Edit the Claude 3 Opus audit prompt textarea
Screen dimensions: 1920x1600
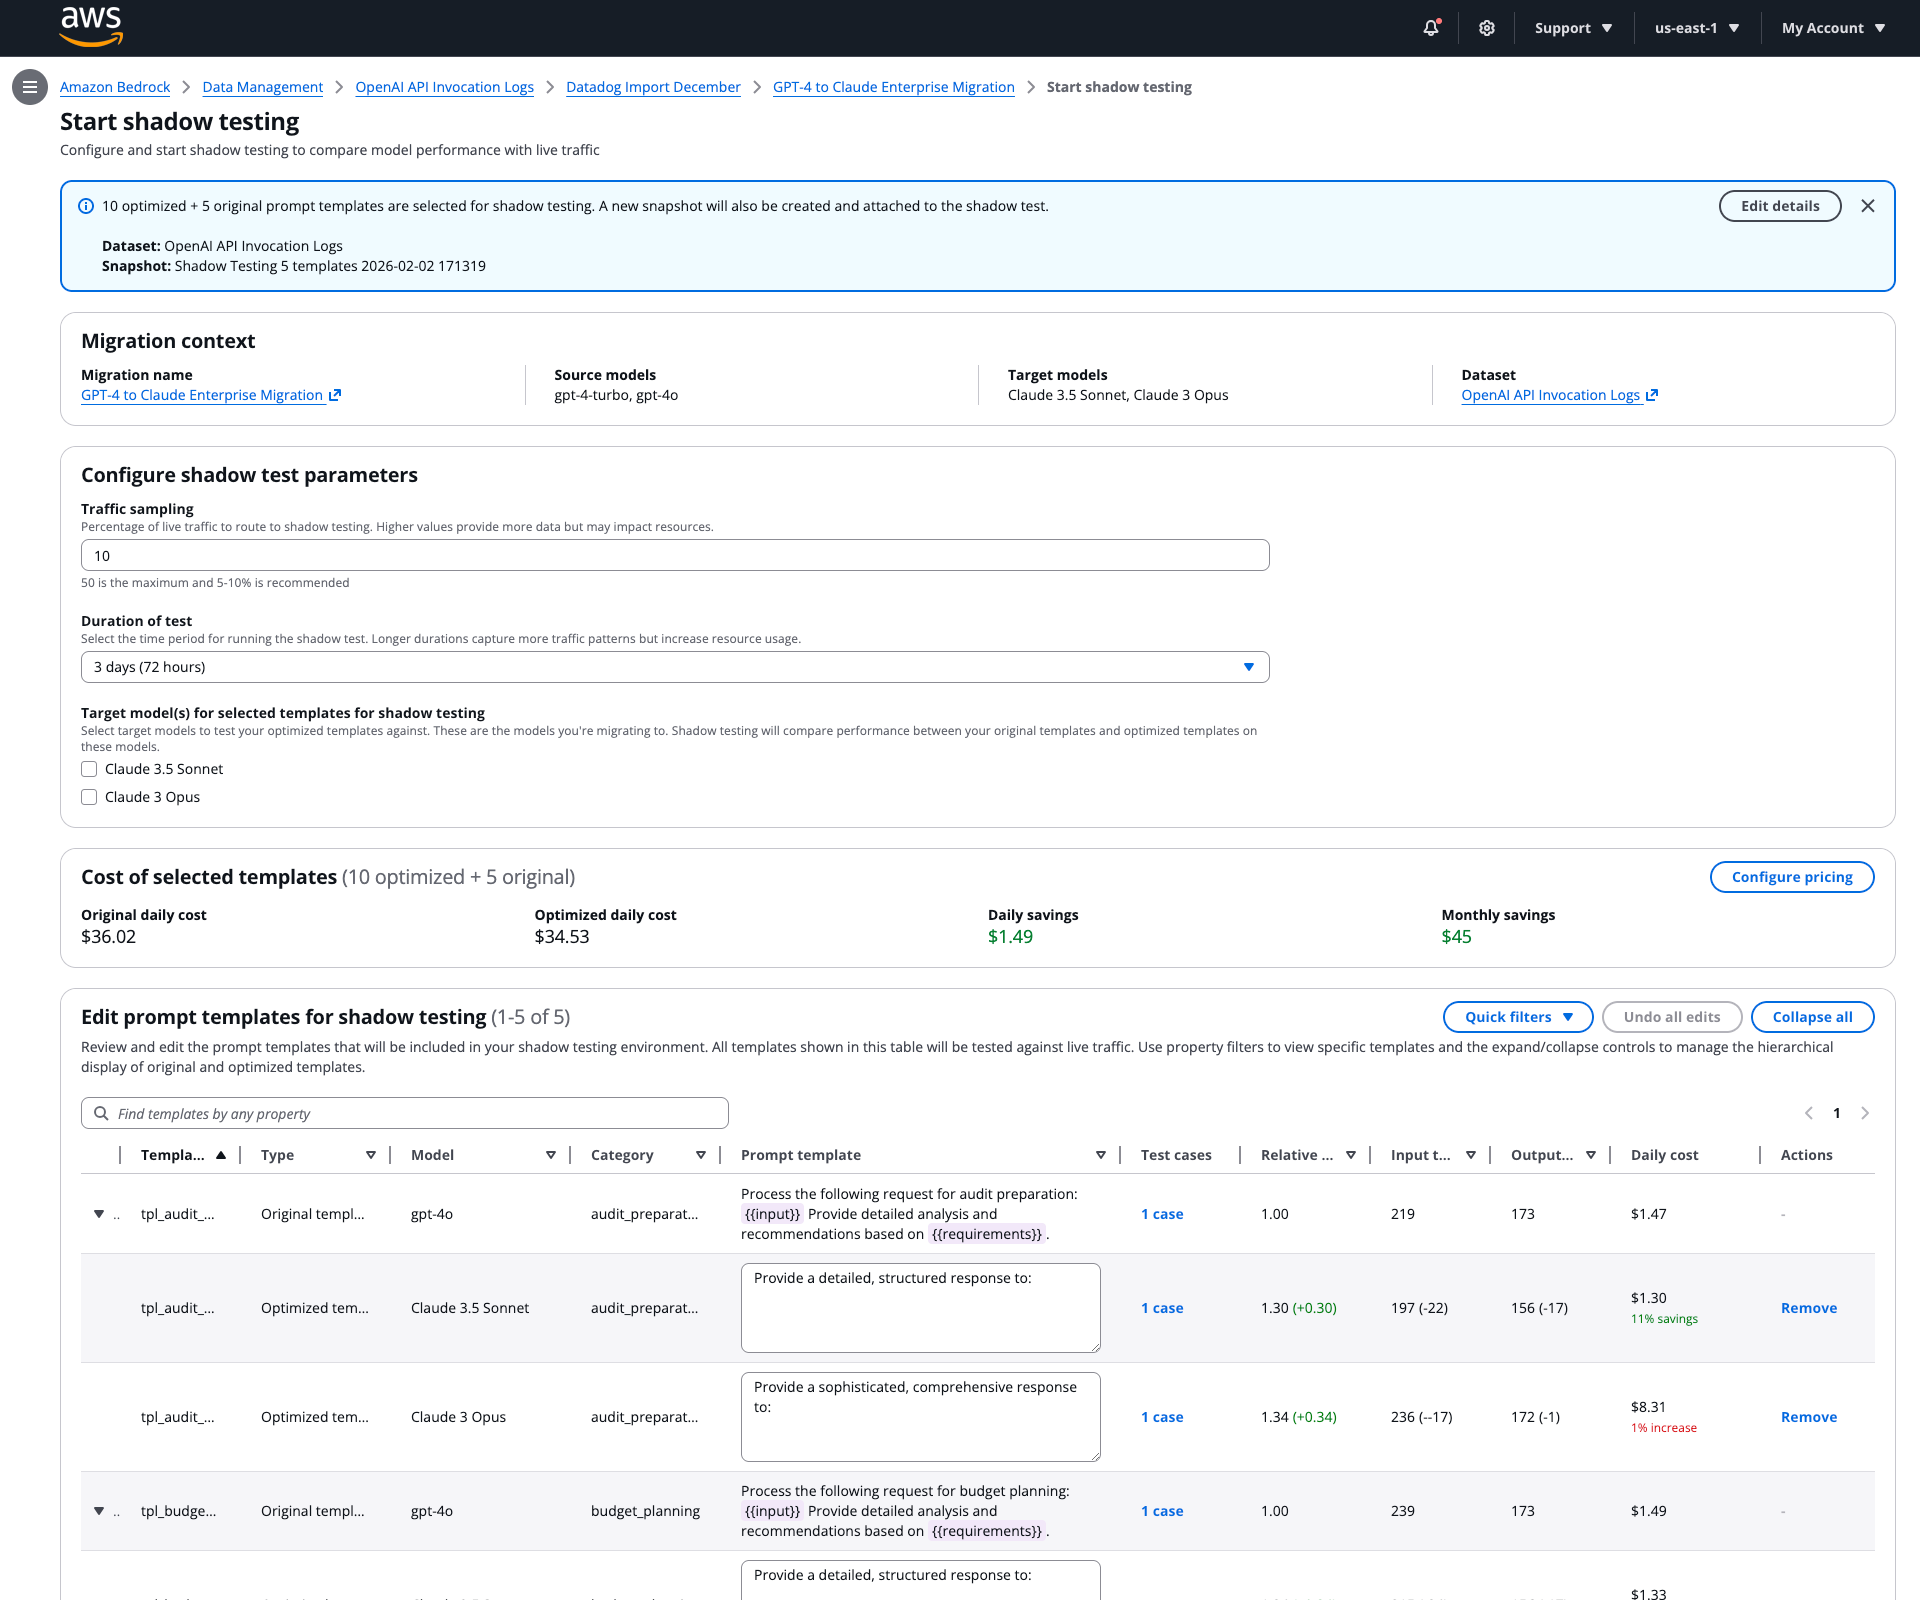coord(921,1417)
